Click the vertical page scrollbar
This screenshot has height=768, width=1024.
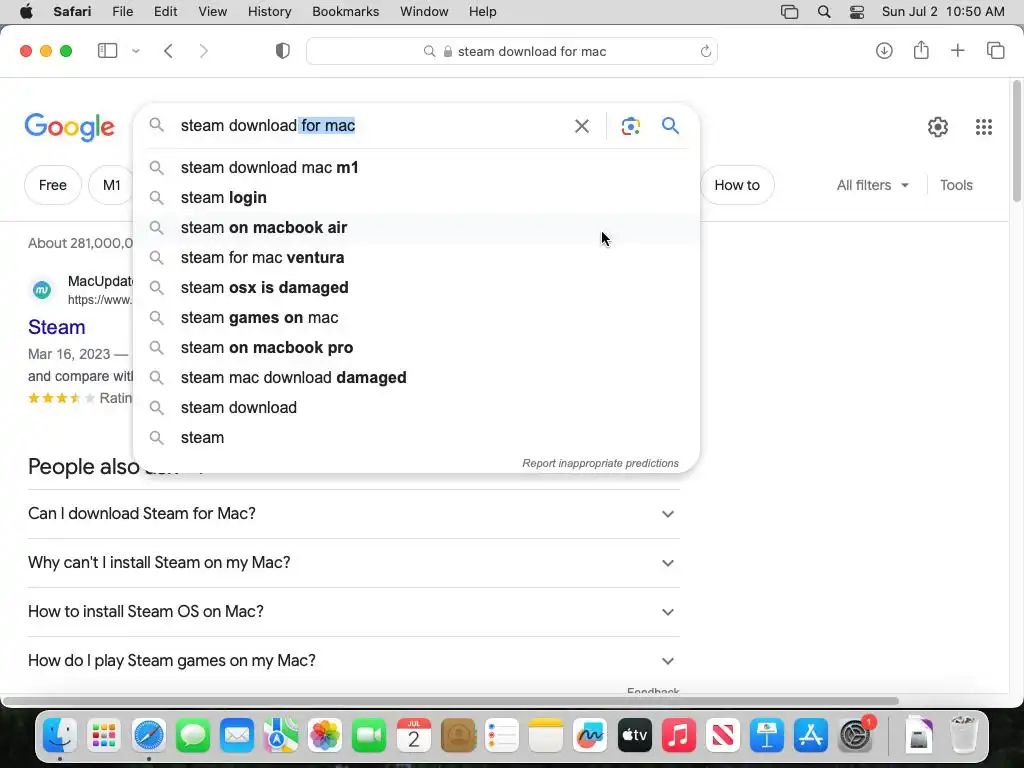point(1016,140)
